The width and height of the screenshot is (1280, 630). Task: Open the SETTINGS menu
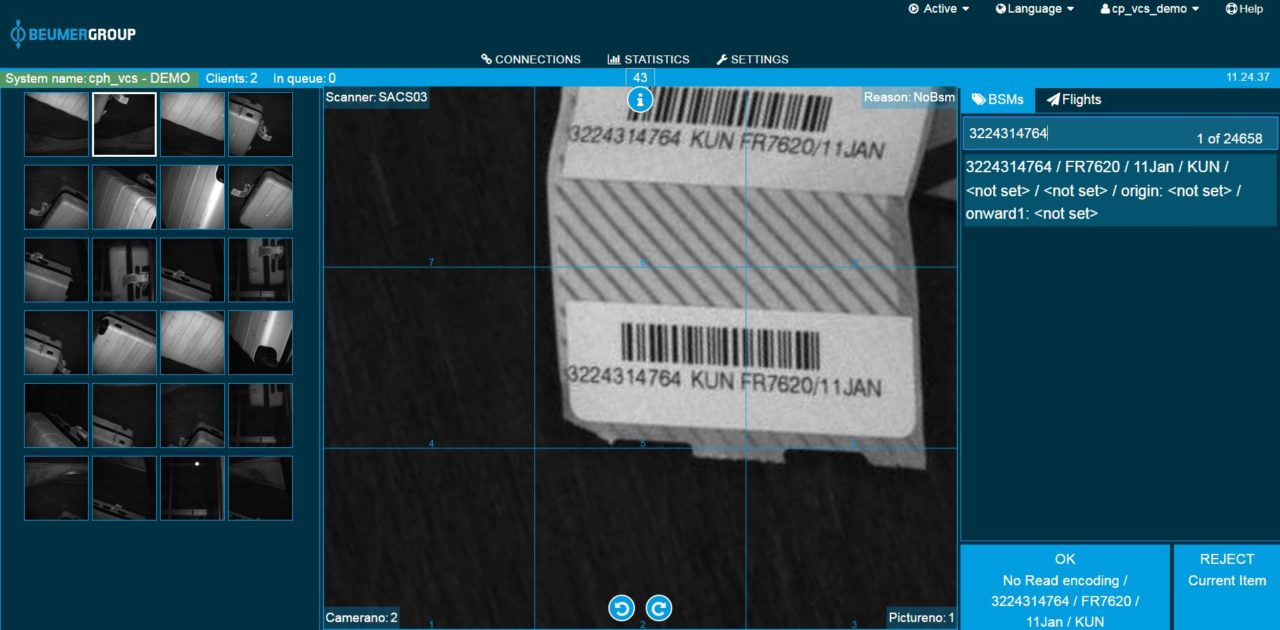[x=752, y=59]
